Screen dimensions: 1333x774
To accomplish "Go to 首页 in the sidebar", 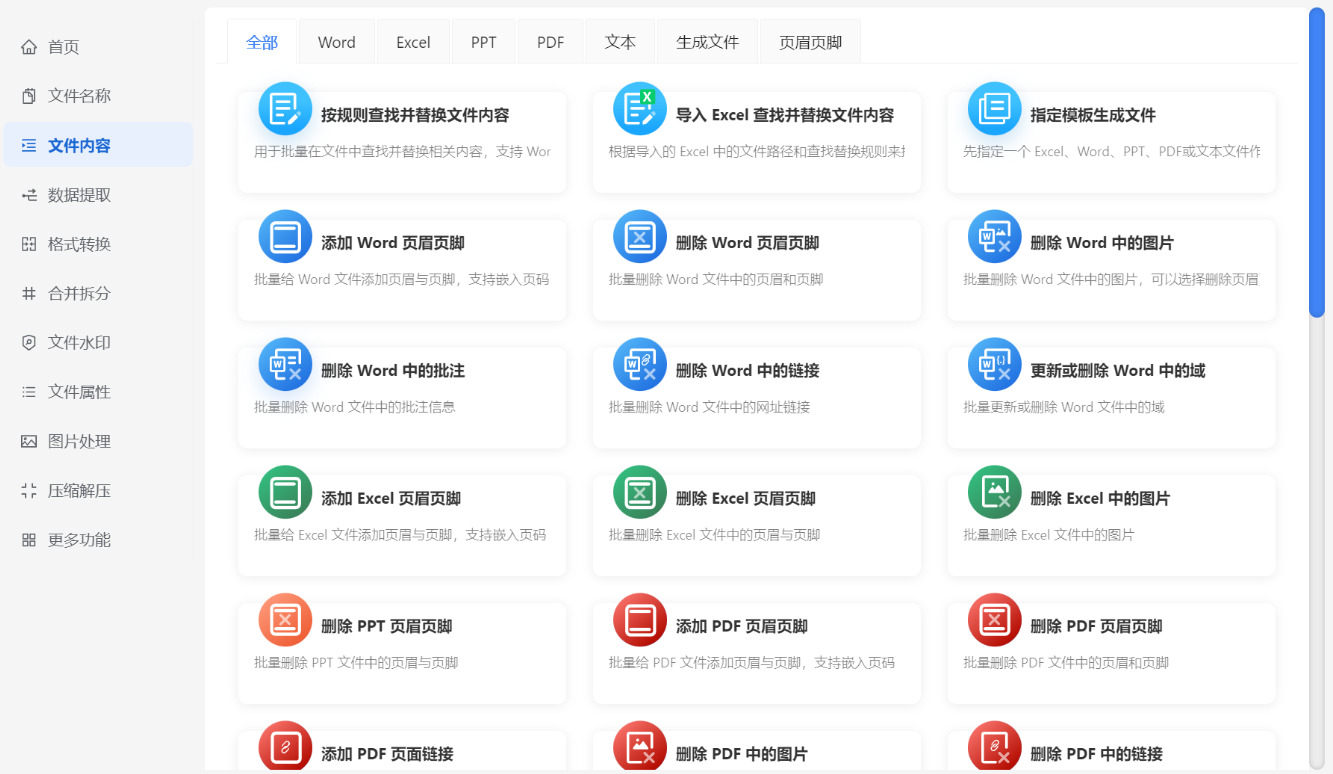I will pyautogui.click(x=98, y=47).
